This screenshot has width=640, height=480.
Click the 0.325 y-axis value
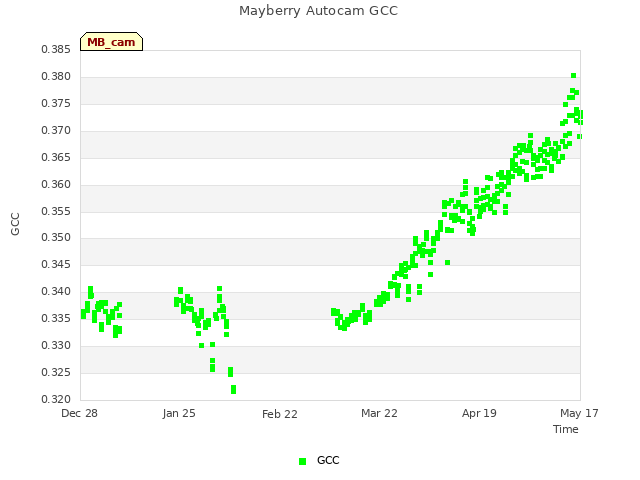click(56, 372)
